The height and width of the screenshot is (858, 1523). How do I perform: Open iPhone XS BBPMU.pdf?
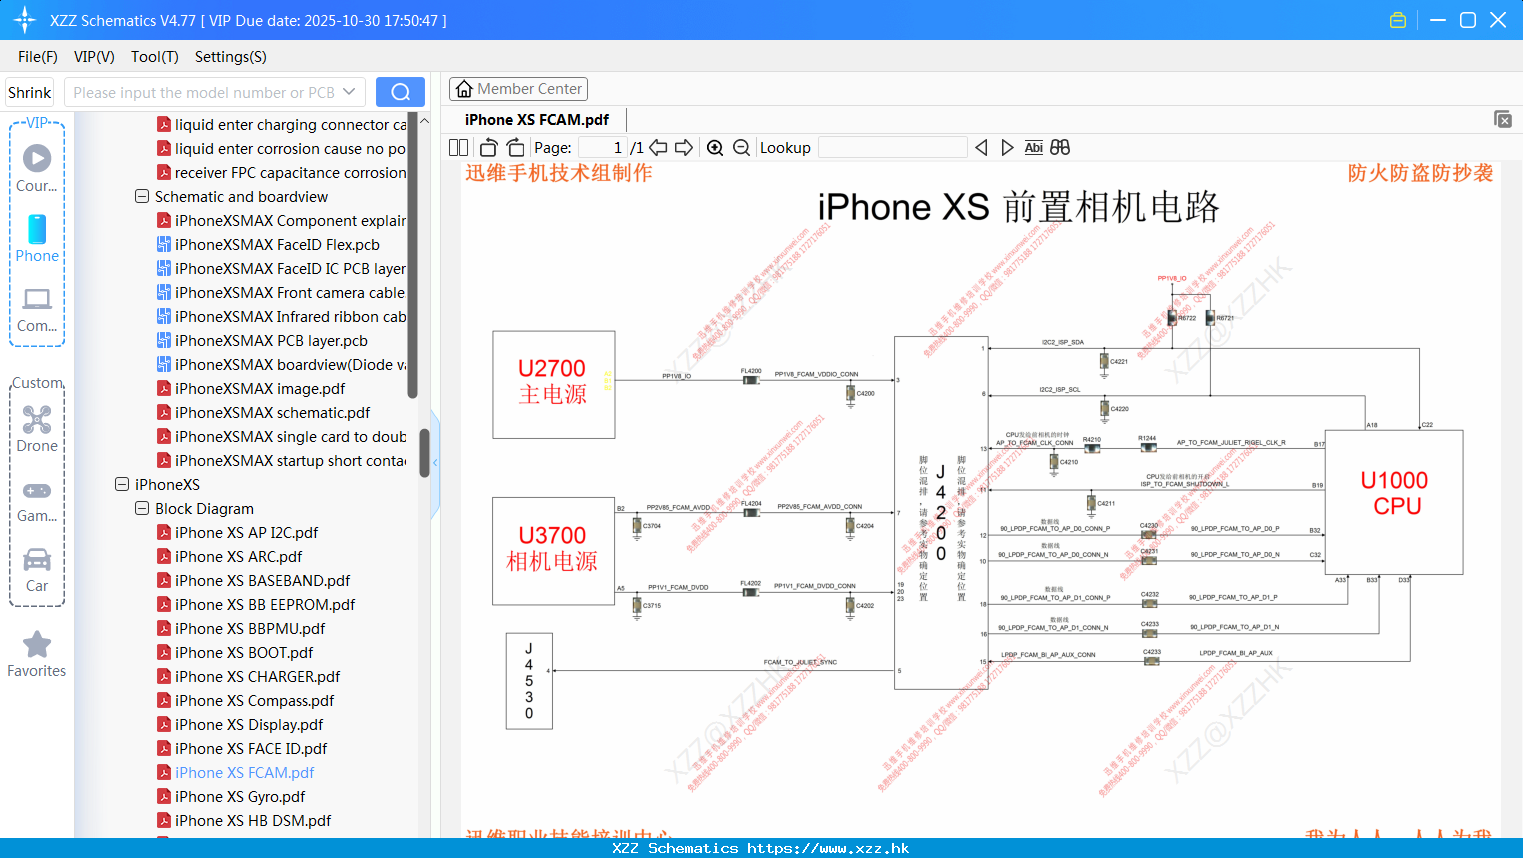pos(250,628)
